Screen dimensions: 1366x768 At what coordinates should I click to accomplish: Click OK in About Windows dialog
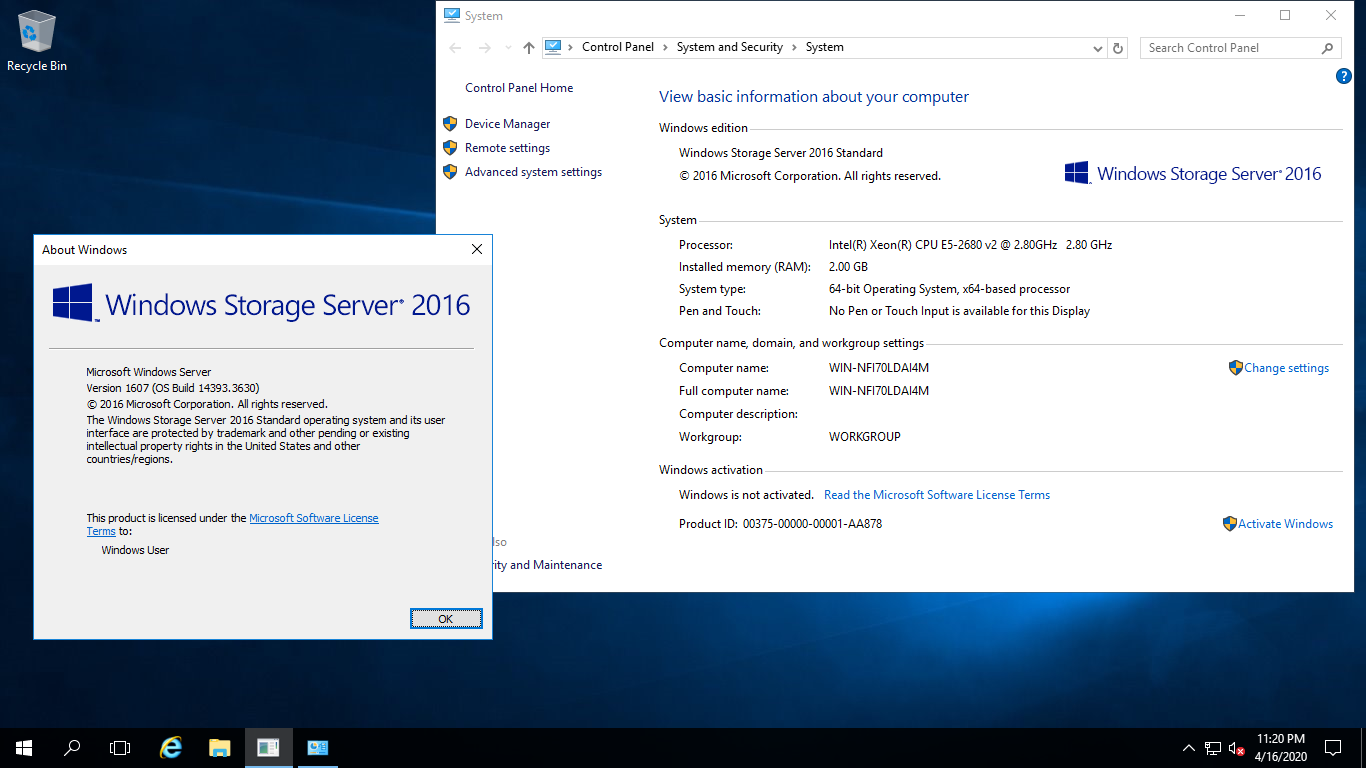tap(446, 619)
